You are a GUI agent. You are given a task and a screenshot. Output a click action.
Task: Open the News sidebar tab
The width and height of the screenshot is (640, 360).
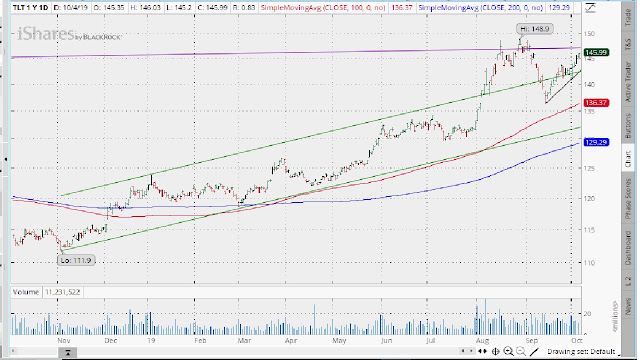[x=629, y=306]
